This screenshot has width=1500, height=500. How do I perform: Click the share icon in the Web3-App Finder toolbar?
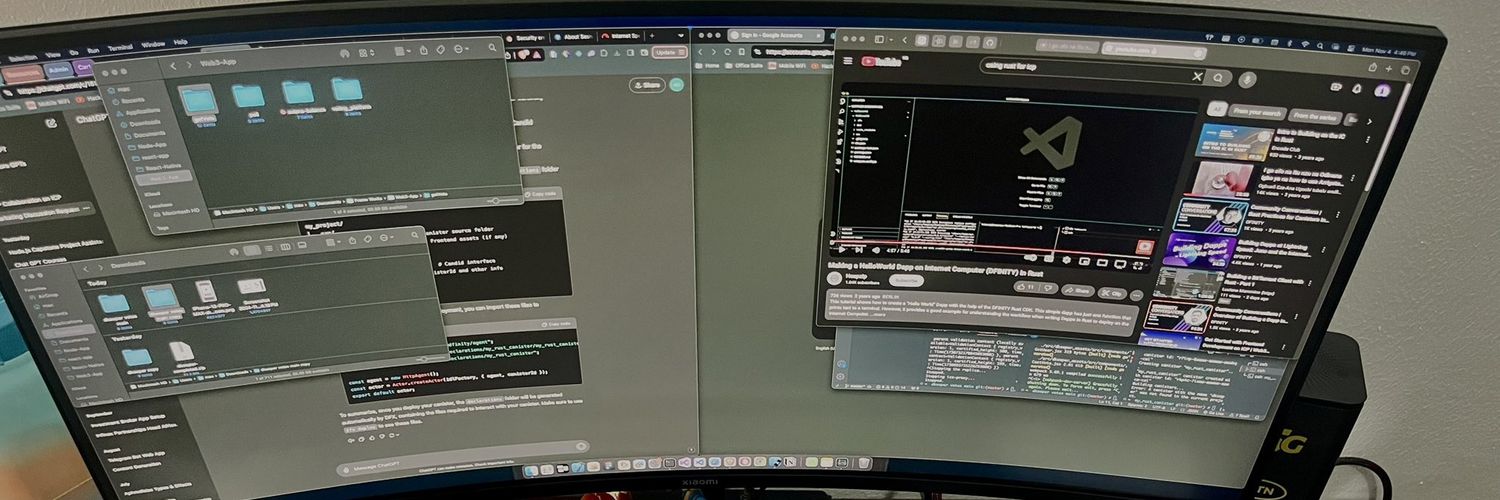click(424, 50)
